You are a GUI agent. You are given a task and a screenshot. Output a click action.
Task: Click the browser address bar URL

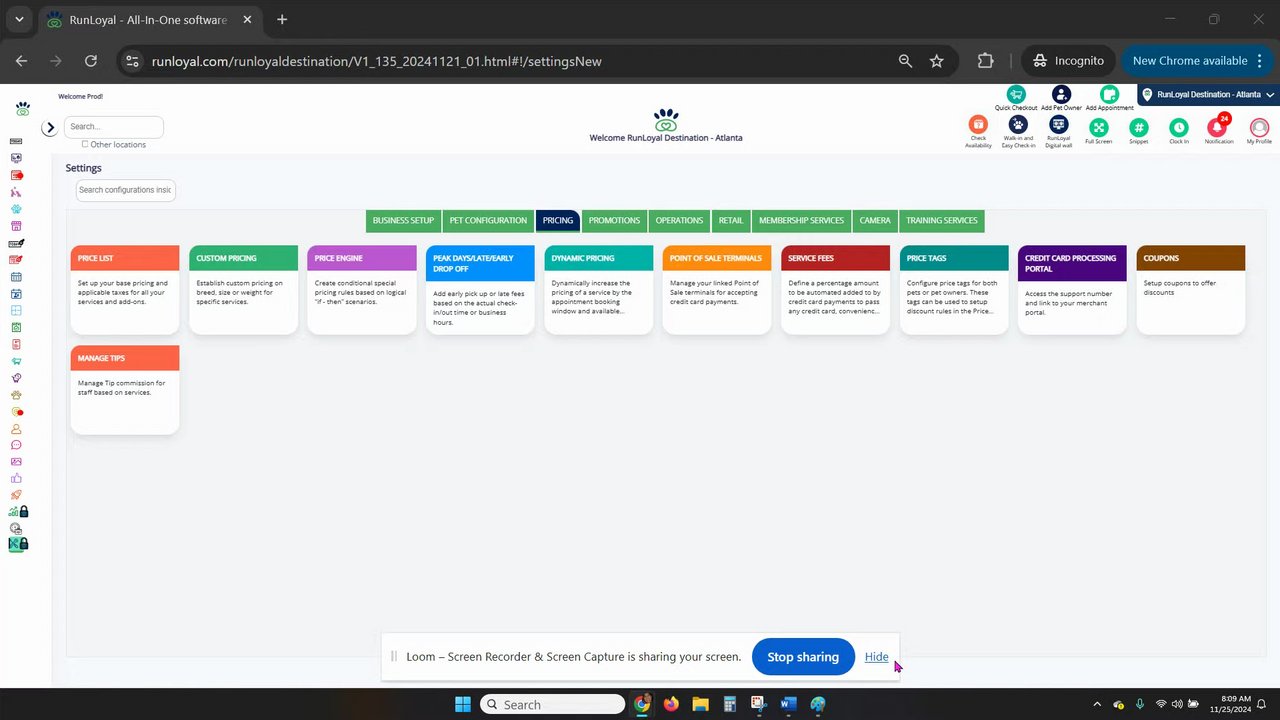377,61
